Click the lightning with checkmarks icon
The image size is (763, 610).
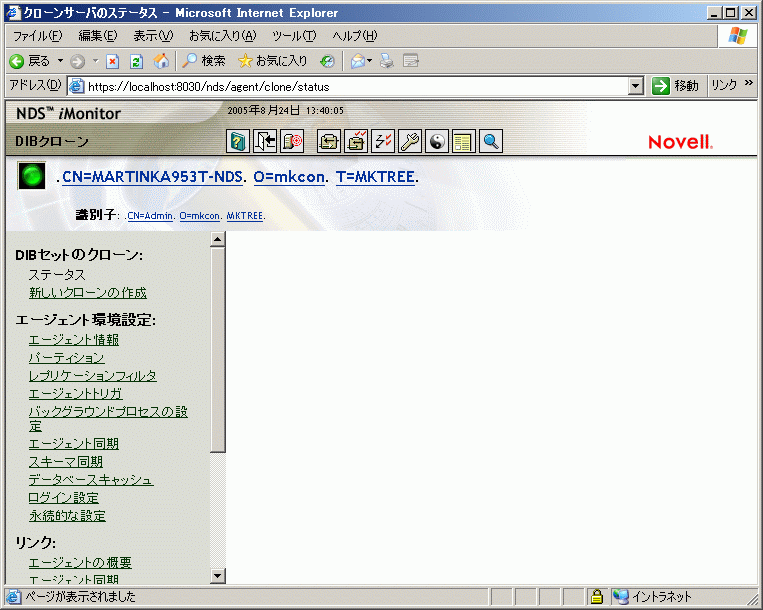point(383,142)
